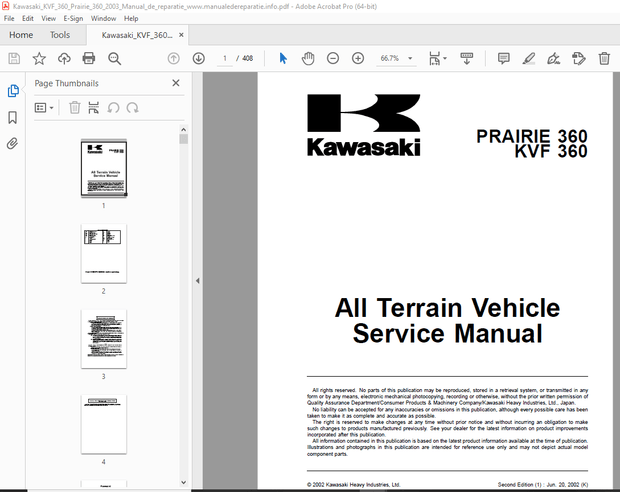Open the Help menu
Viewport: 620px width, 492px height.
point(131,18)
